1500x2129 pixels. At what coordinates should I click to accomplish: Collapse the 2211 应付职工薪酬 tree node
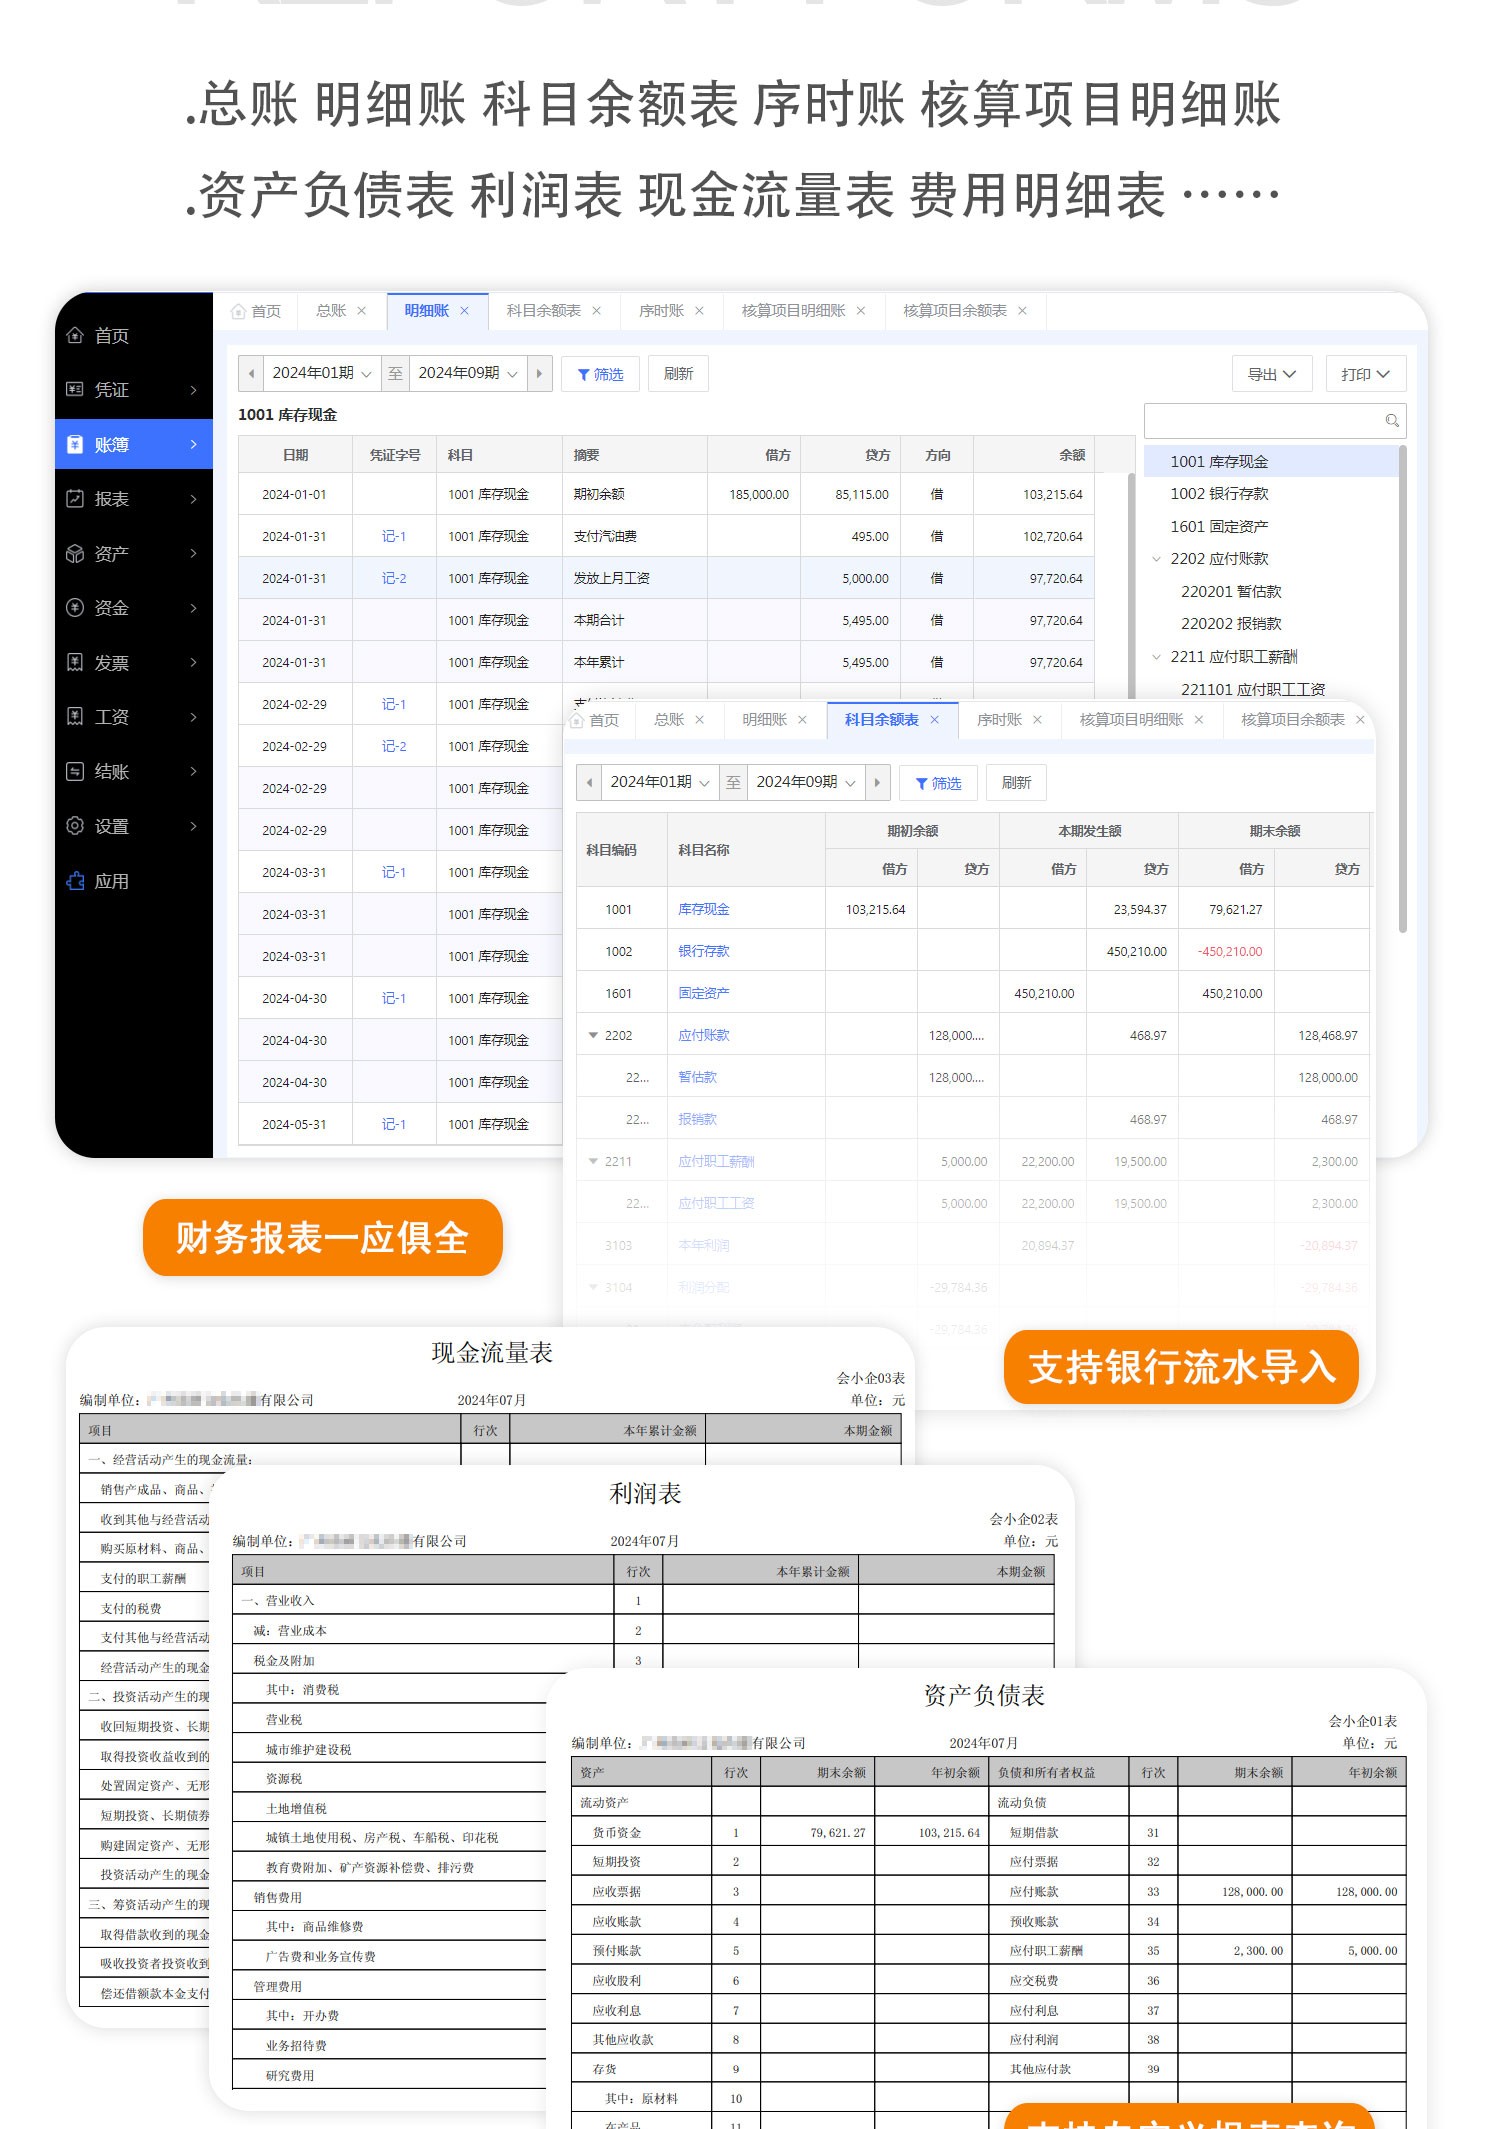(x=1157, y=657)
